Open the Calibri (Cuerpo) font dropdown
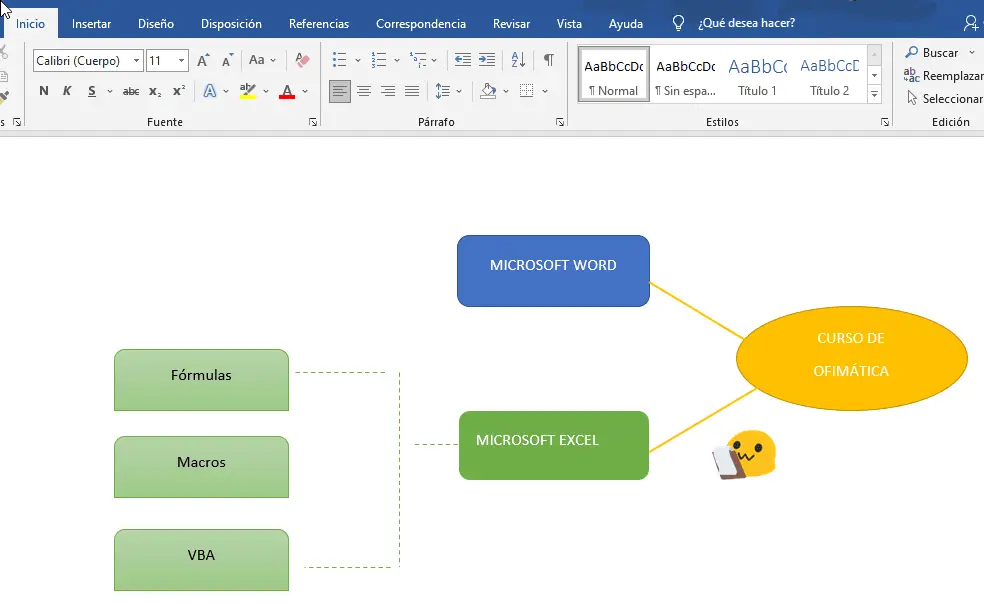This screenshot has width=984, height=604. point(136,61)
